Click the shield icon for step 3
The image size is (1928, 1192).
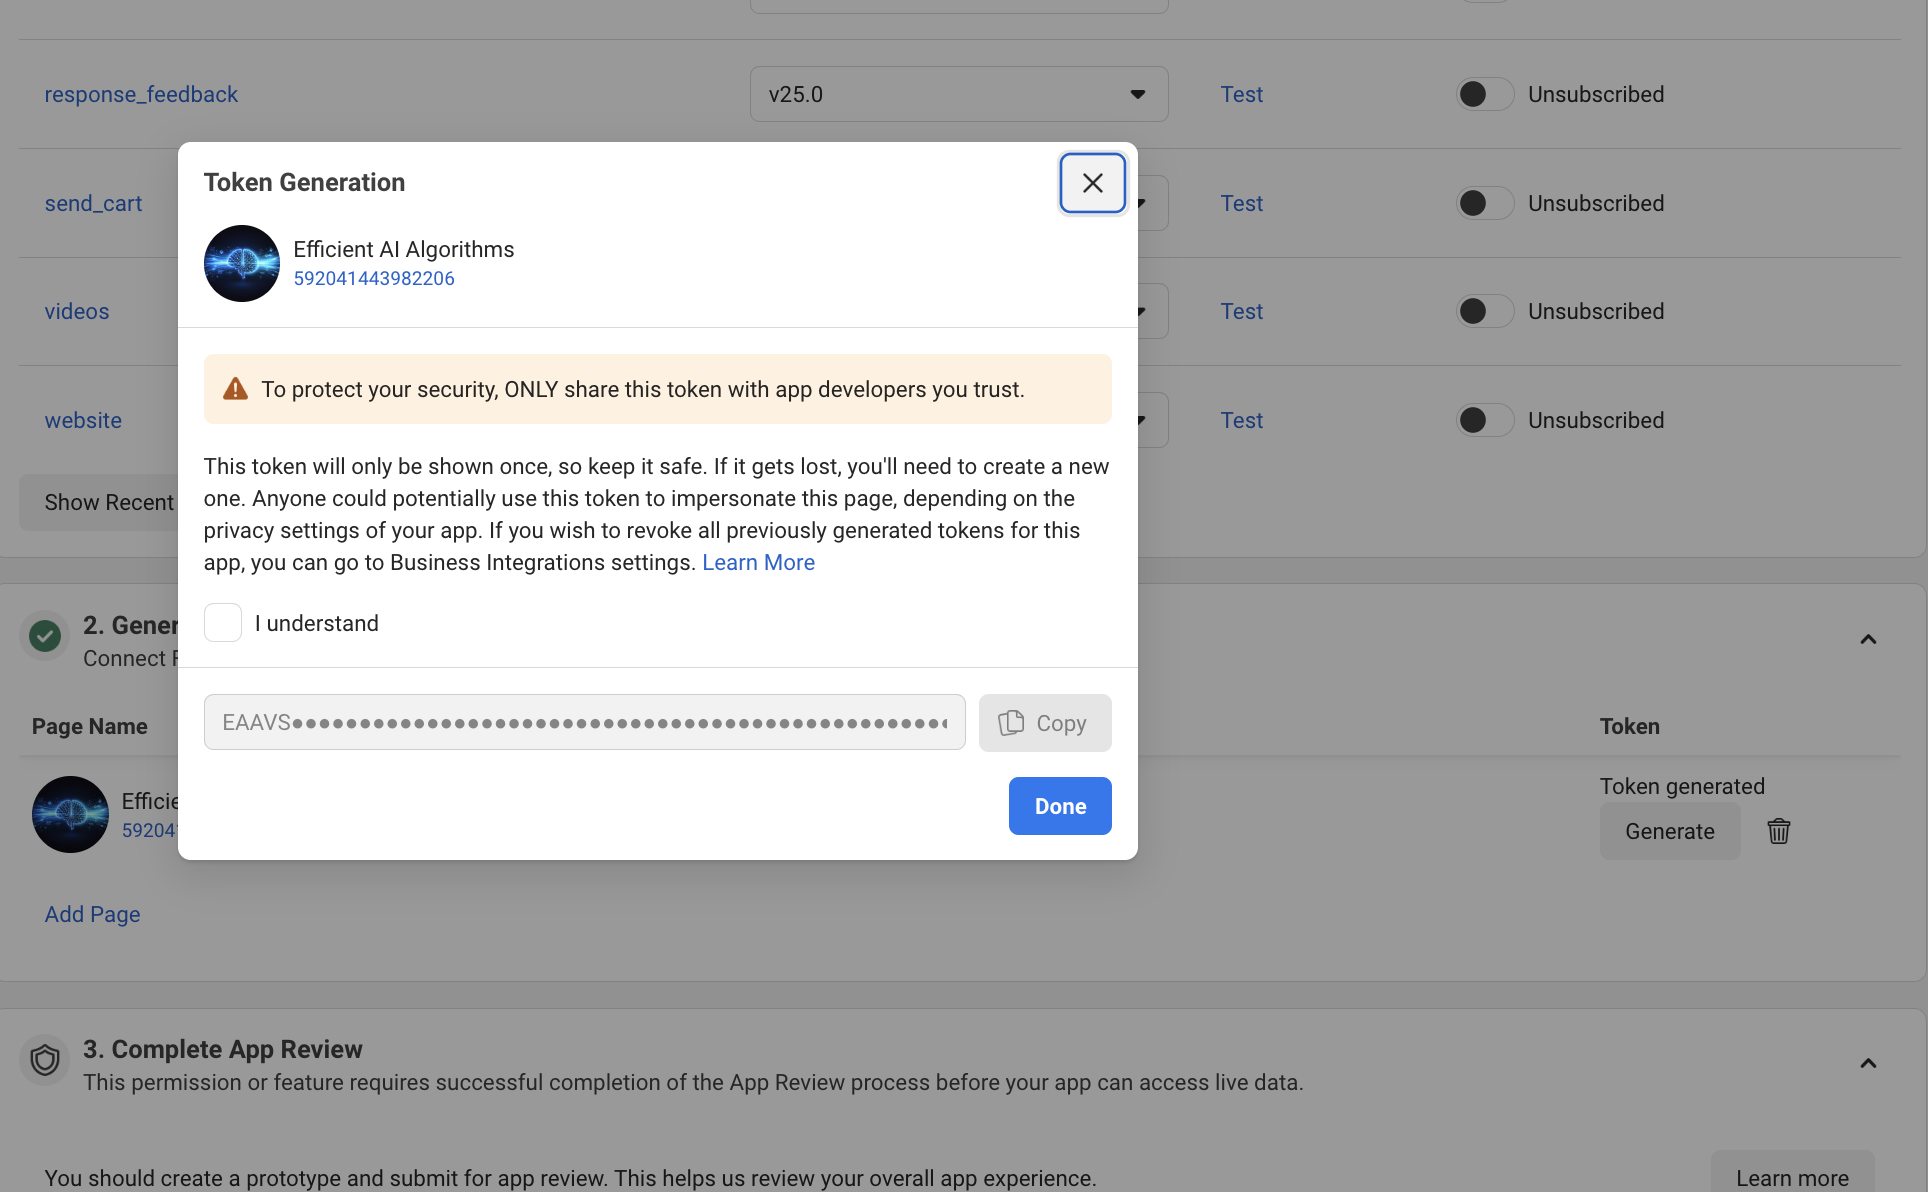click(x=45, y=1060)
